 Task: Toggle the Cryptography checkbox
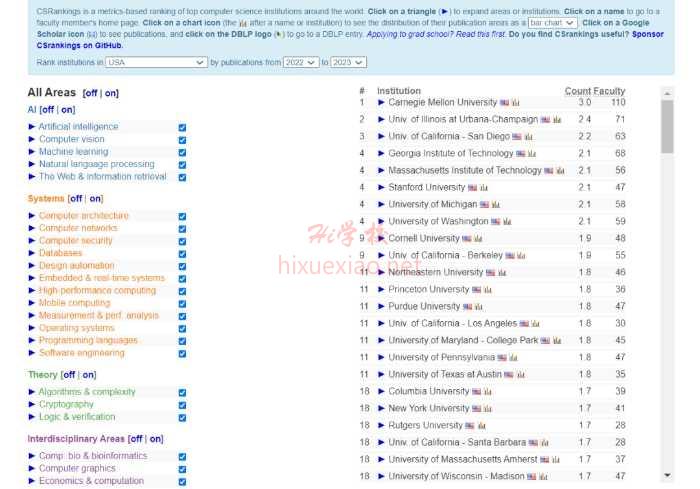coord(182,405)
